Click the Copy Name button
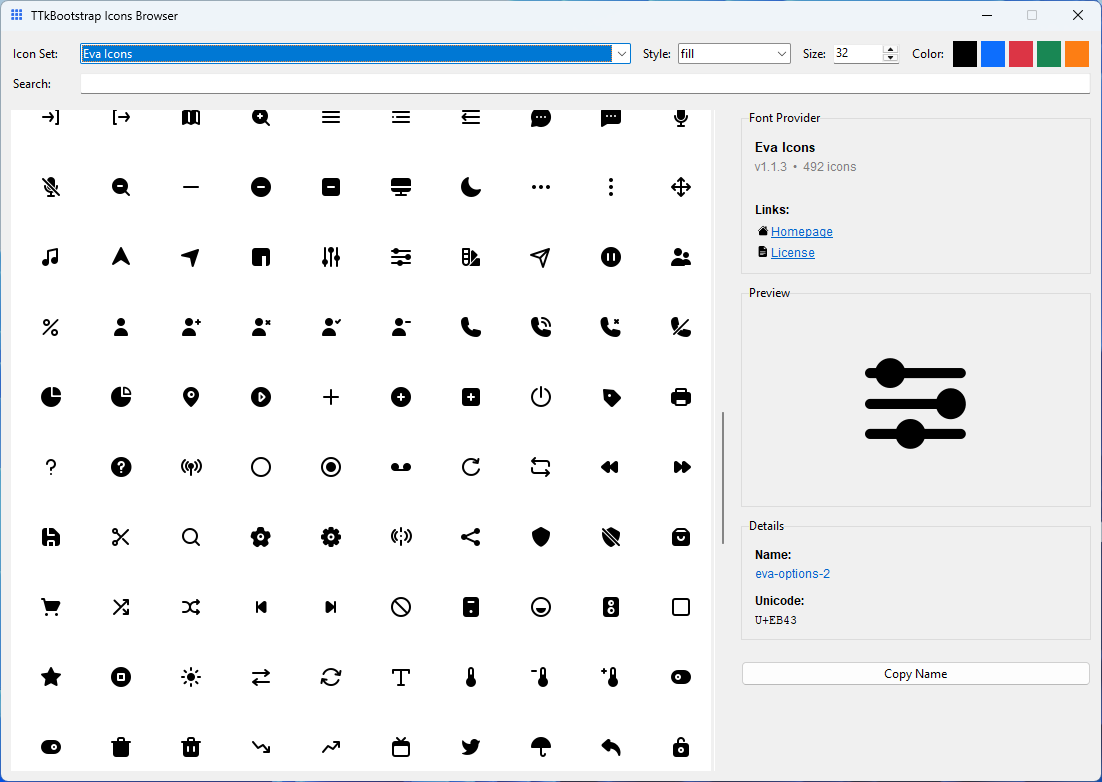The image size is (1102, 782). [915, 673]
